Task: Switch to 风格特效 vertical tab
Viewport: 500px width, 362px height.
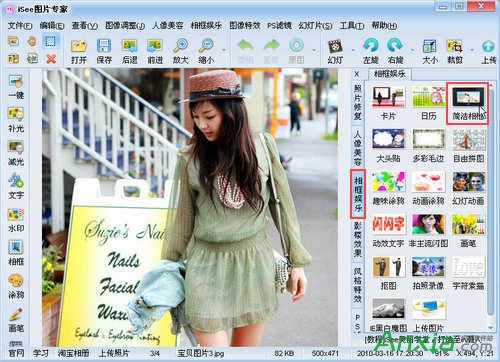Action: tap(358, 285)
